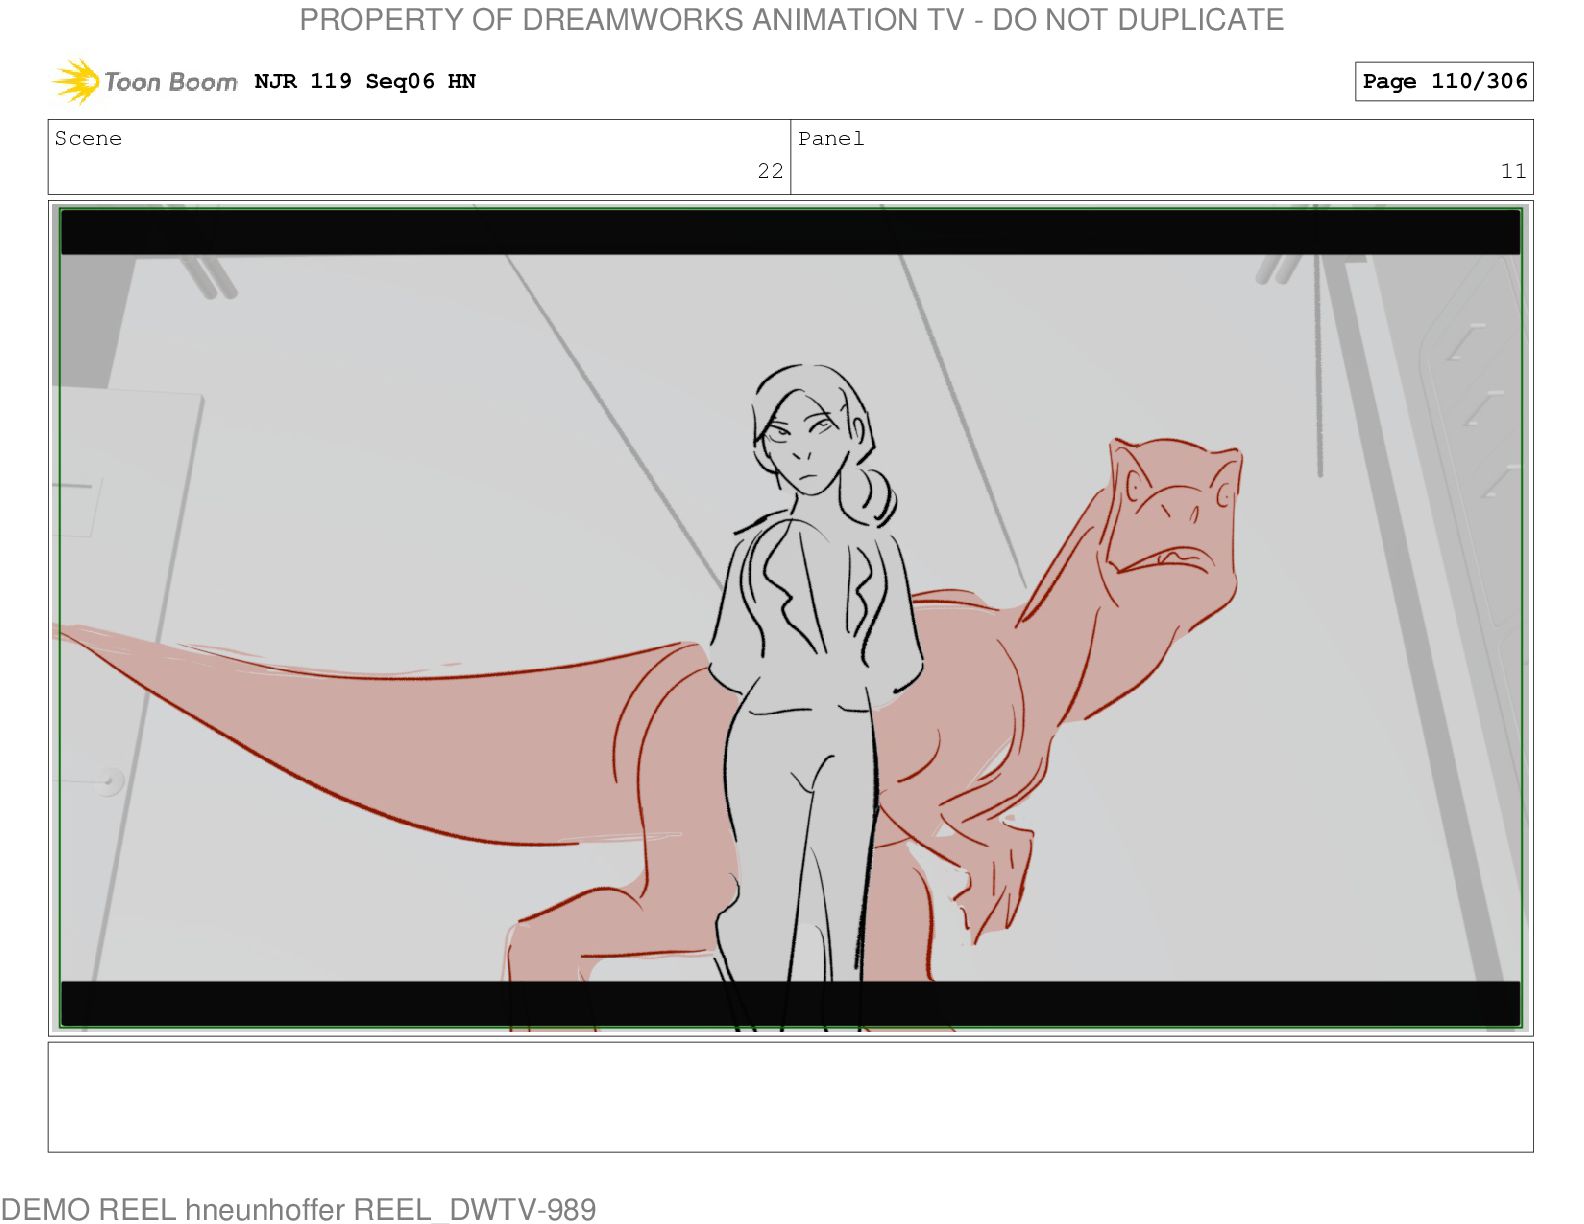Click the 'Panel' label
This screenshot has width=1584, height=1224.
[x=831, y=139]
